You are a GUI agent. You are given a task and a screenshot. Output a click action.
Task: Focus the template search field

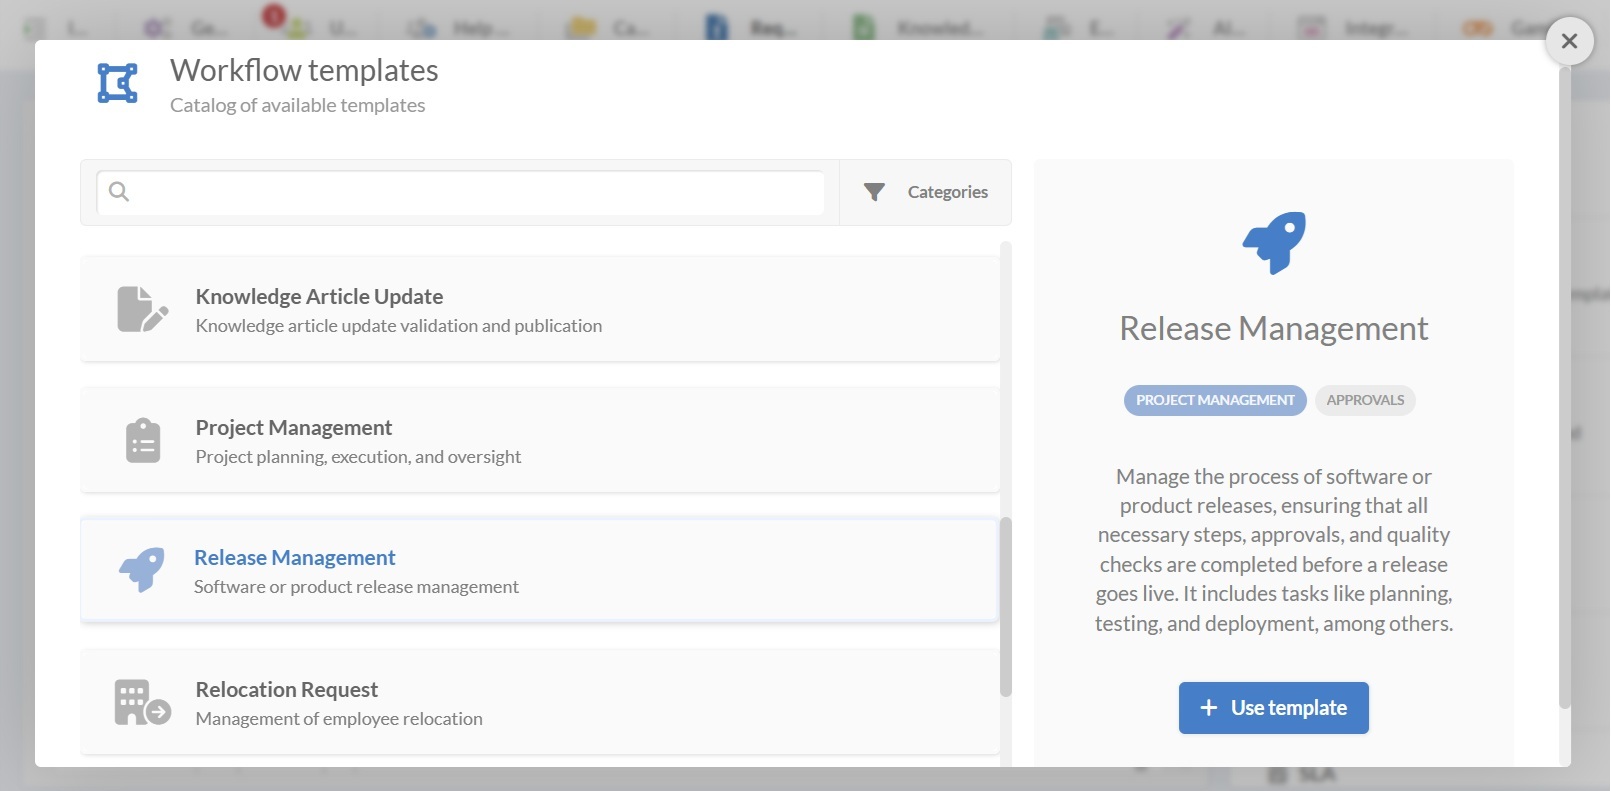click(x=460, y=192)
